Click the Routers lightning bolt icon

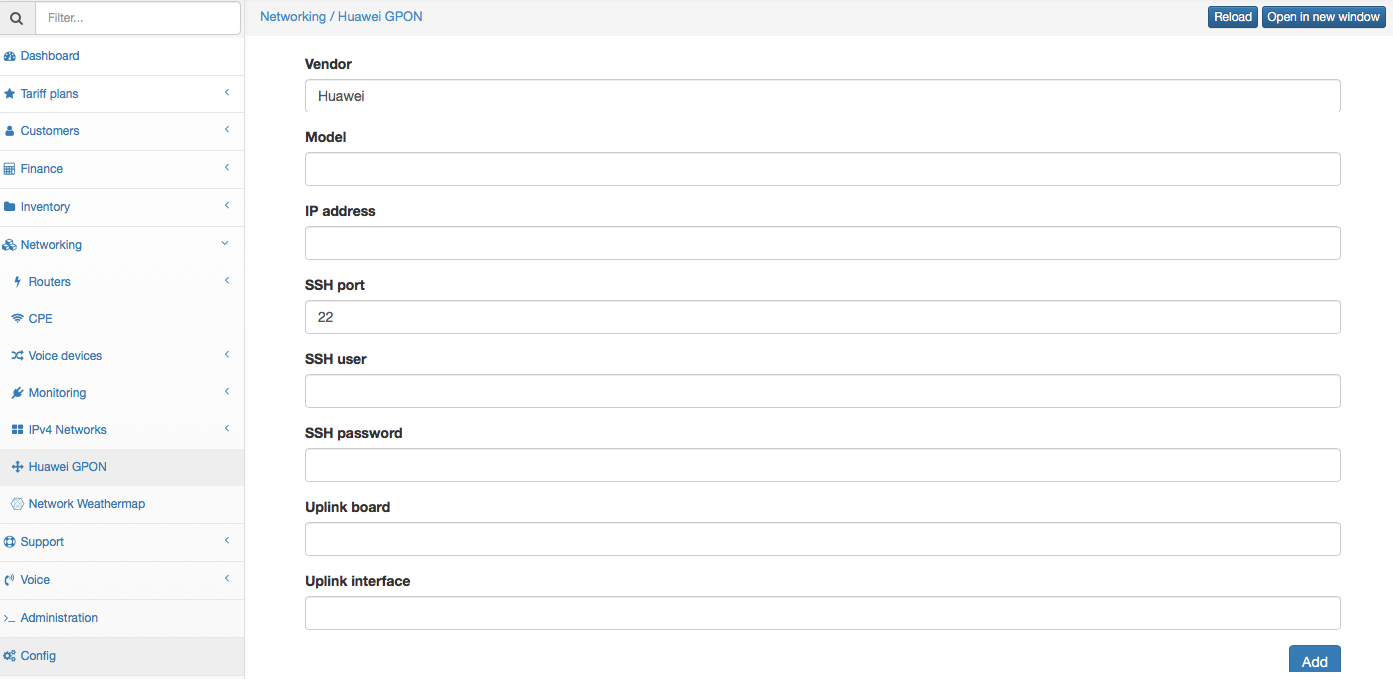pyautogui.click(x=17, y=282)
